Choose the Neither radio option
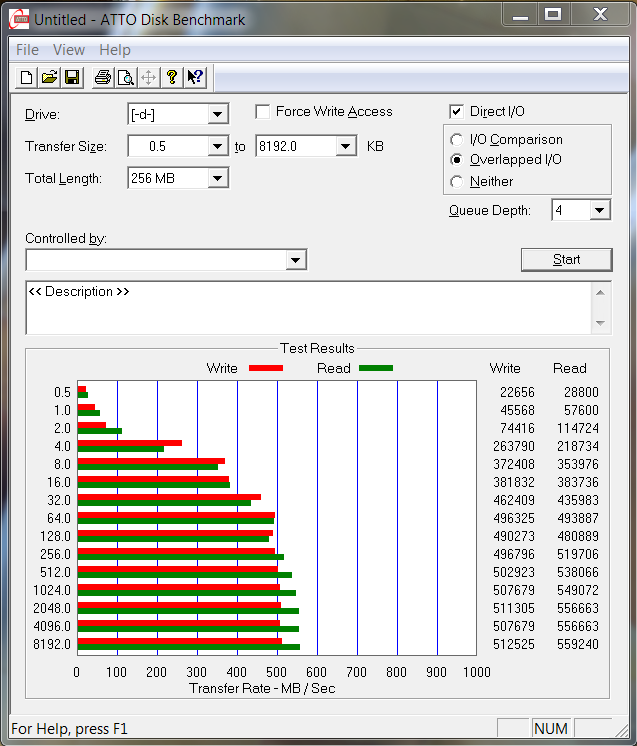 pyautogui.click(x=457, y=182)
